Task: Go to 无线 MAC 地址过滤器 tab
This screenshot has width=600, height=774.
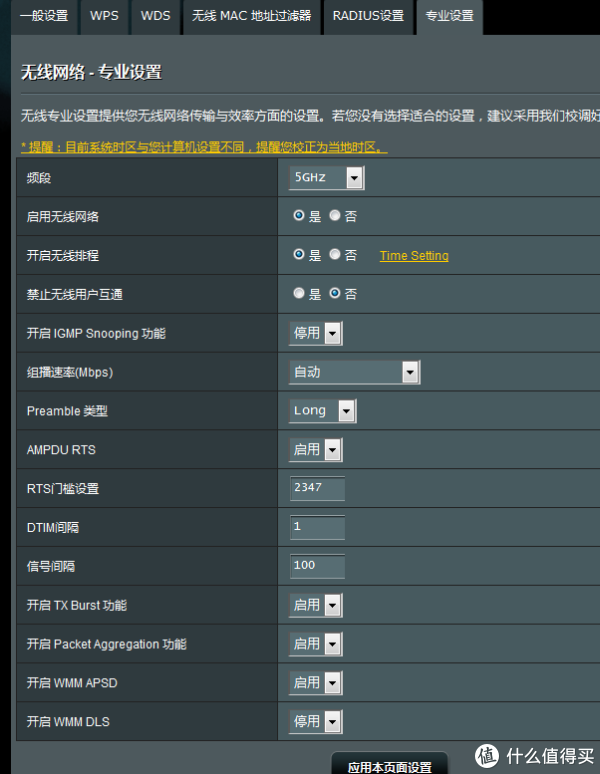Action: pos(251,16)
